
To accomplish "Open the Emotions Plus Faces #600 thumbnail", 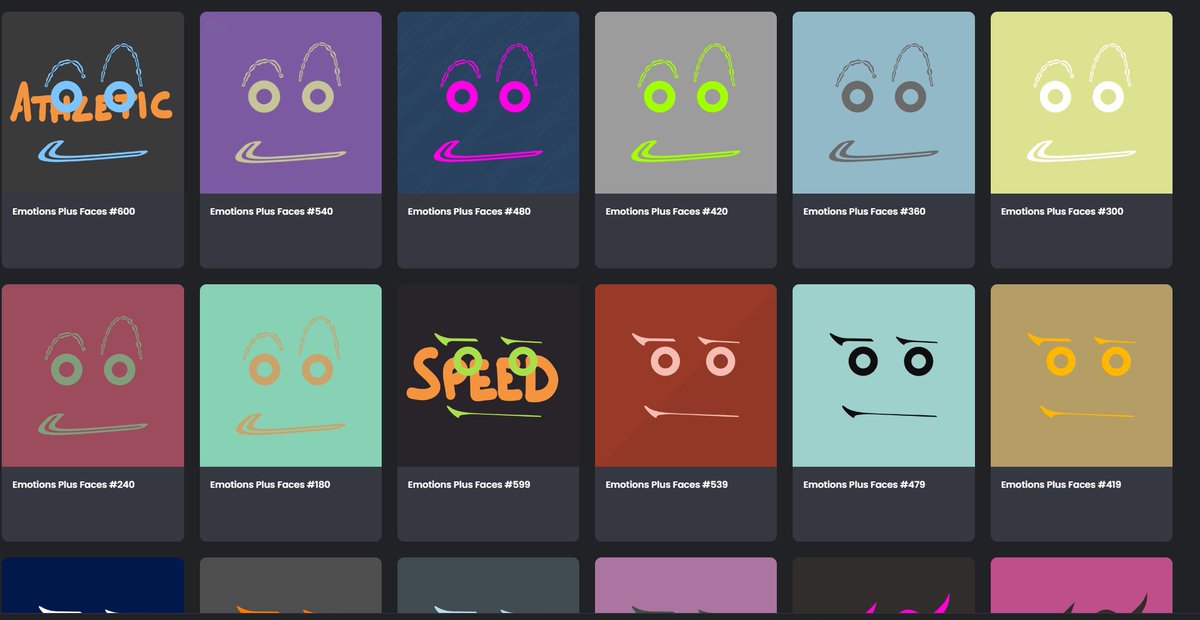I will (93, 103).
